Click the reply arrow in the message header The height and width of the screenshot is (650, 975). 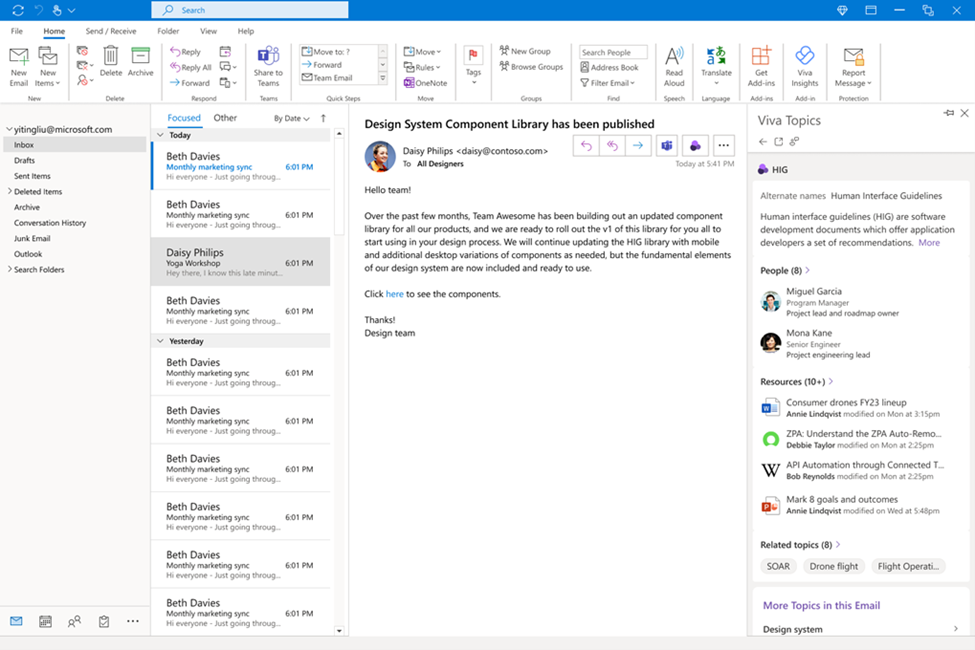pyautogui.click(x=586, y=146)
